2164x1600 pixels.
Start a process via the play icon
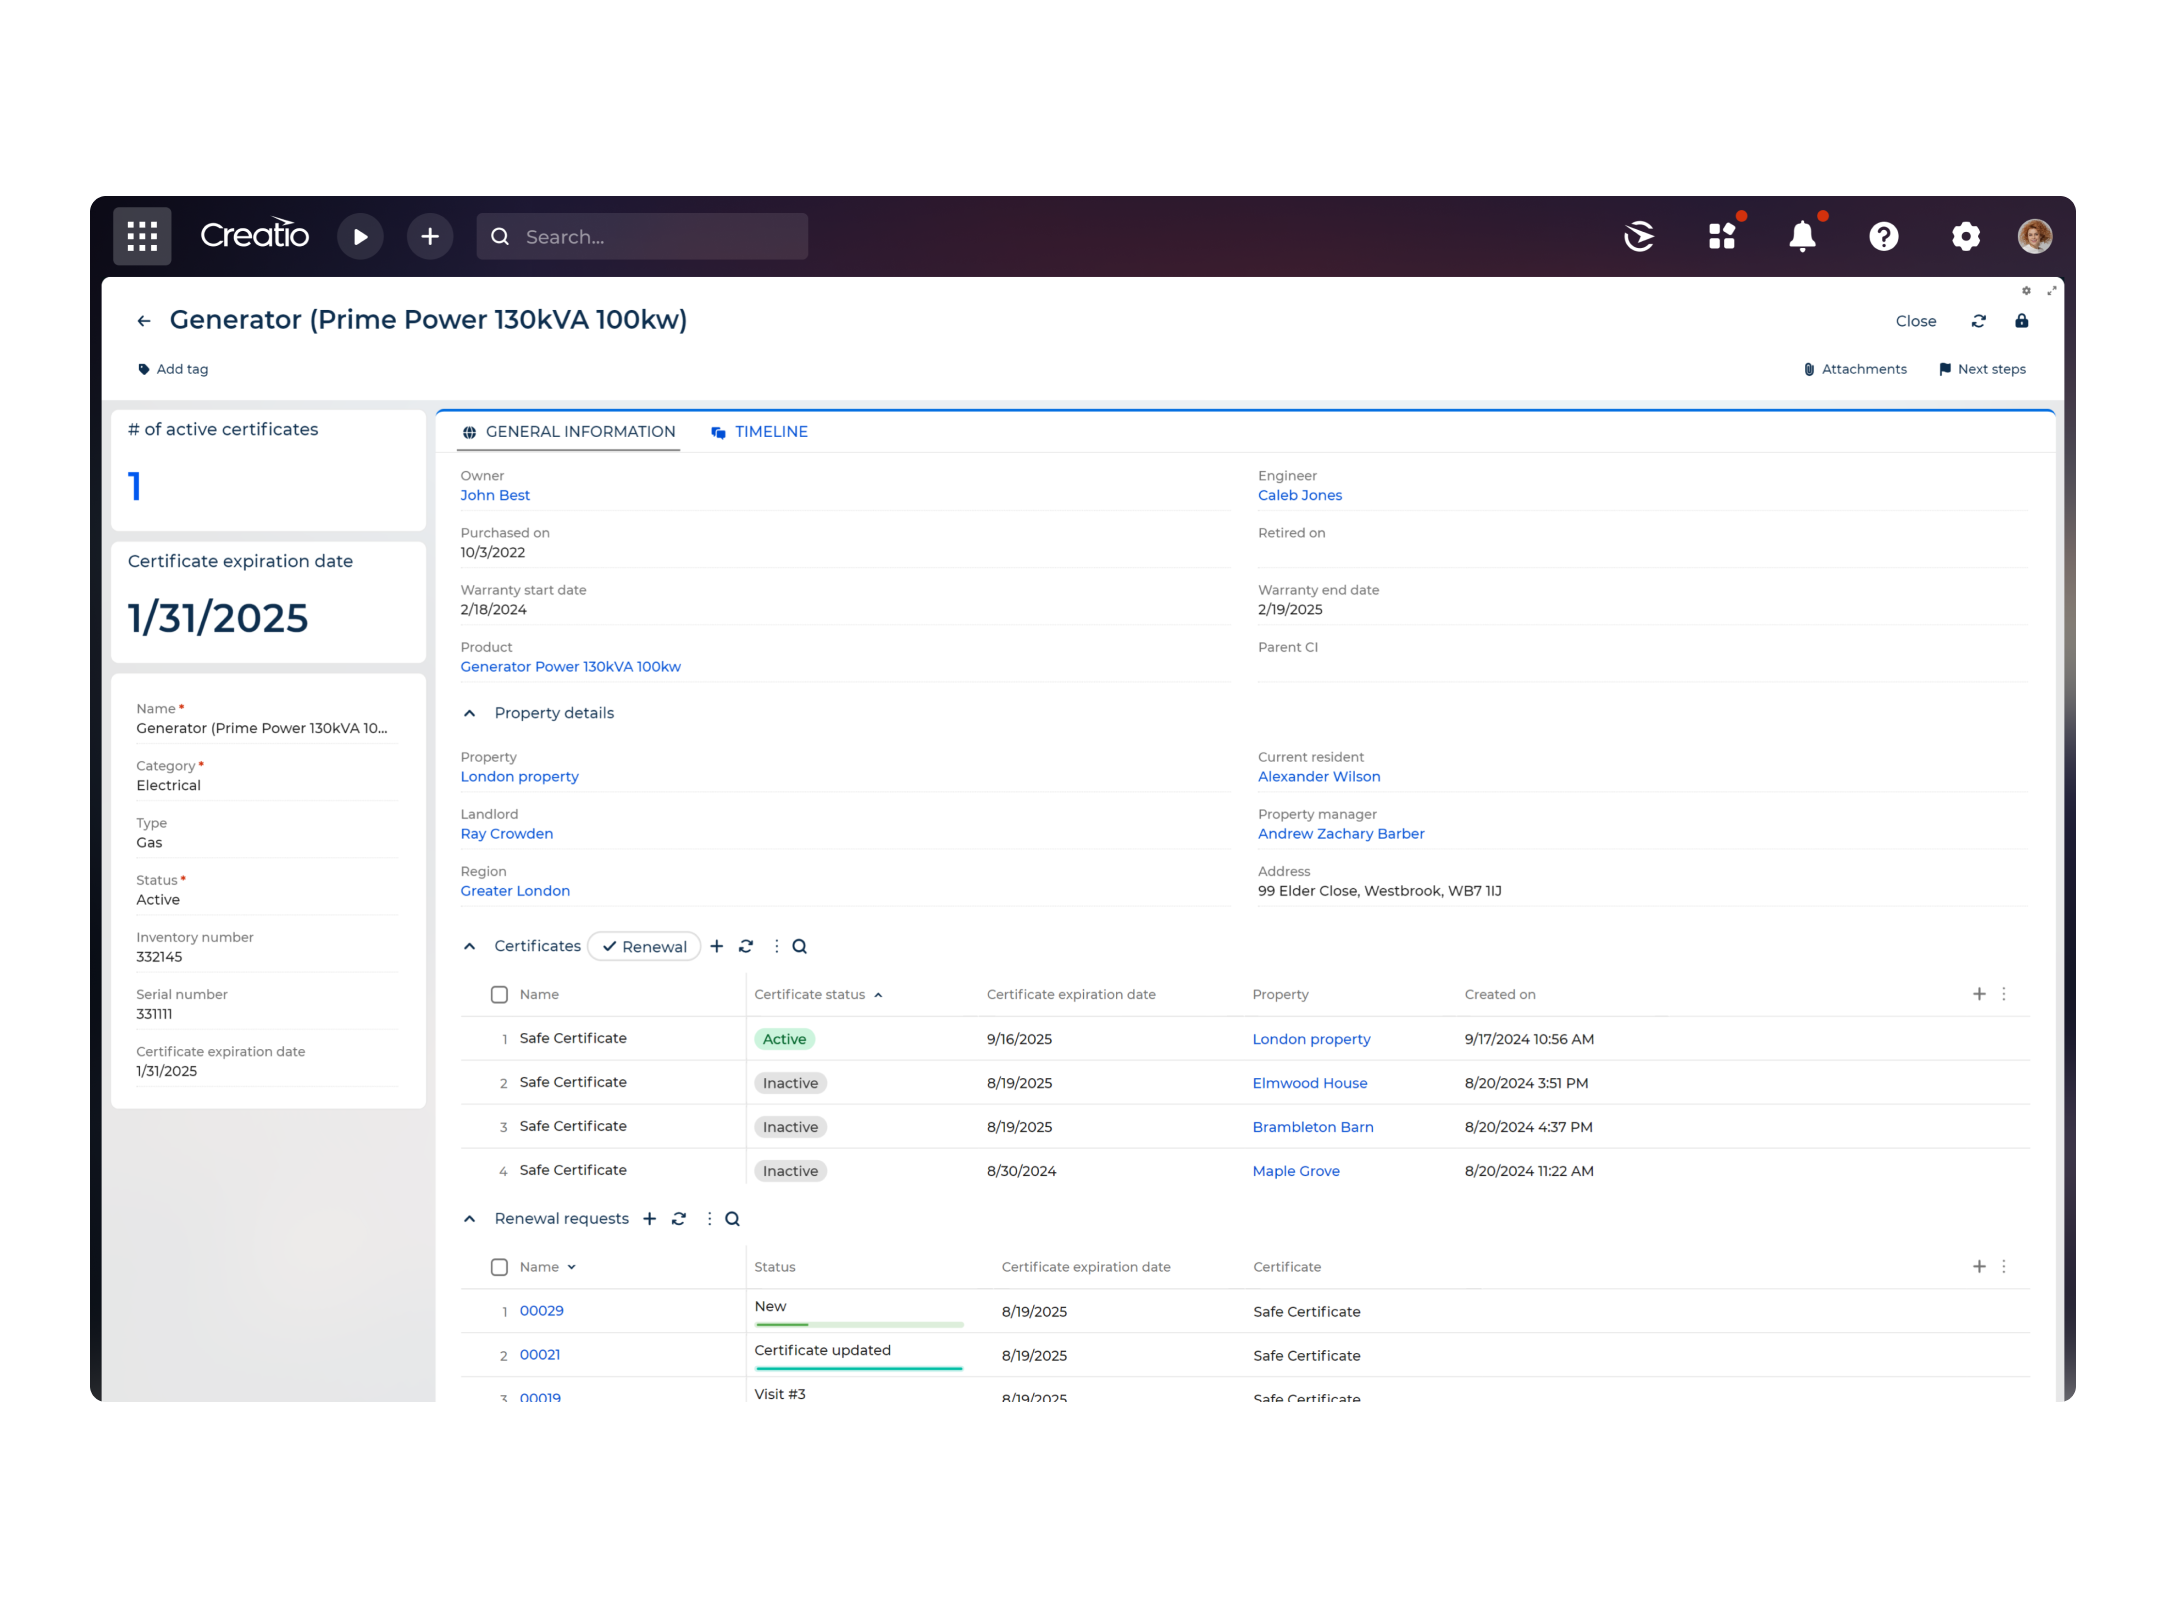pos(361,236)
